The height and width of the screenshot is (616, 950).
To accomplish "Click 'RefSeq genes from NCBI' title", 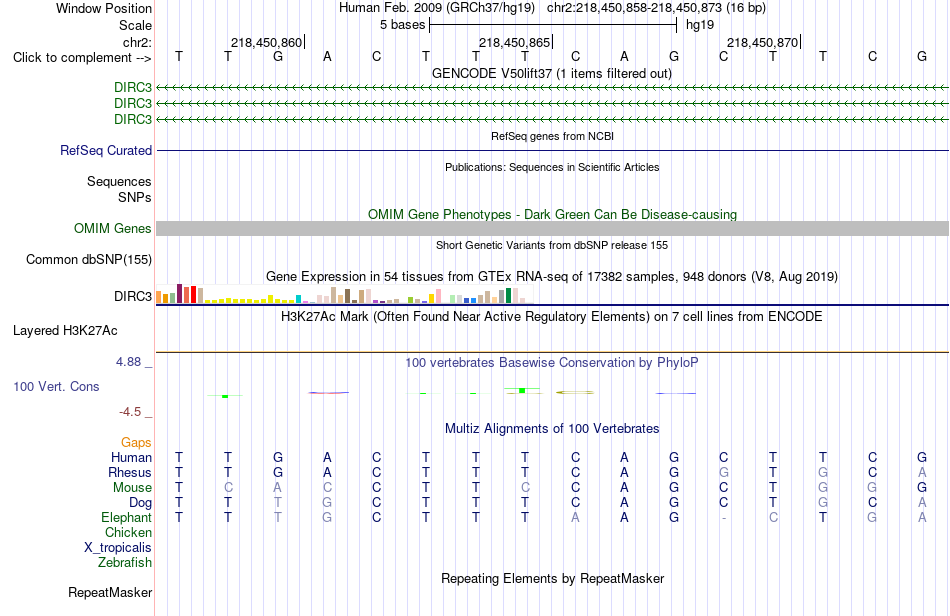I will click(x=552, y=136).
